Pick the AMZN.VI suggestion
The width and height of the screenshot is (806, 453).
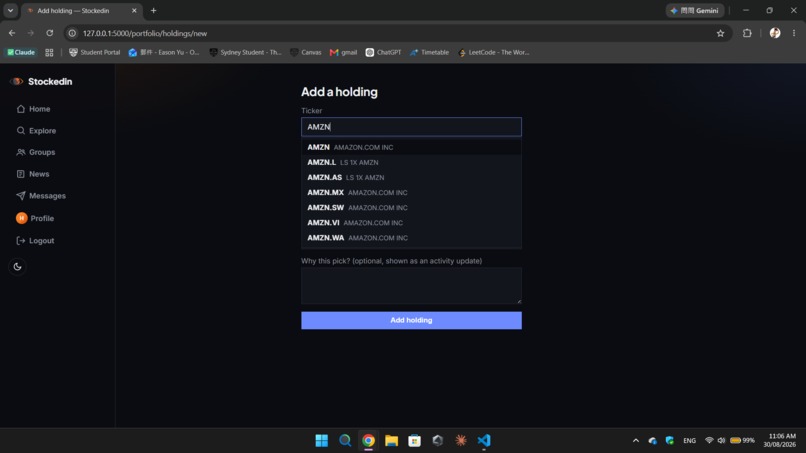411,223
